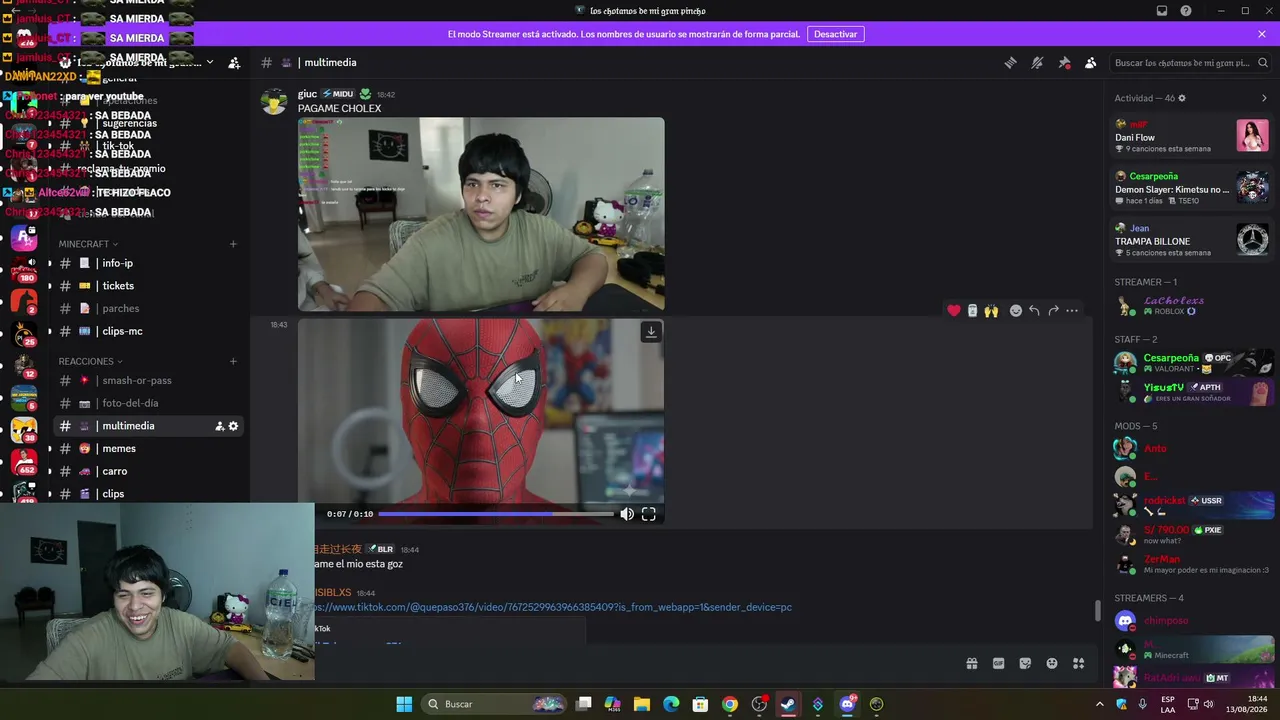1280x720 pixels.
Task: Dismiss the Streamer mode banner
Action: 1262,34
